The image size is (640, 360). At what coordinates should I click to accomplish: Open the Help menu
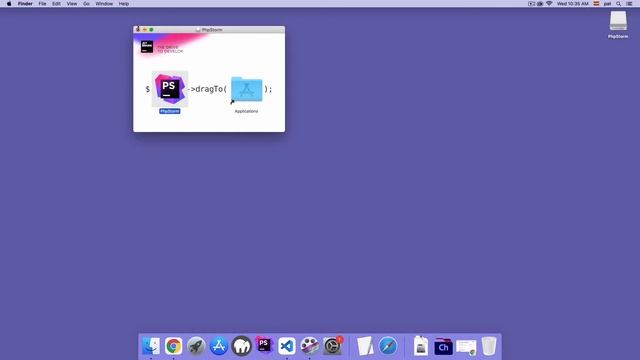[124, 4]
